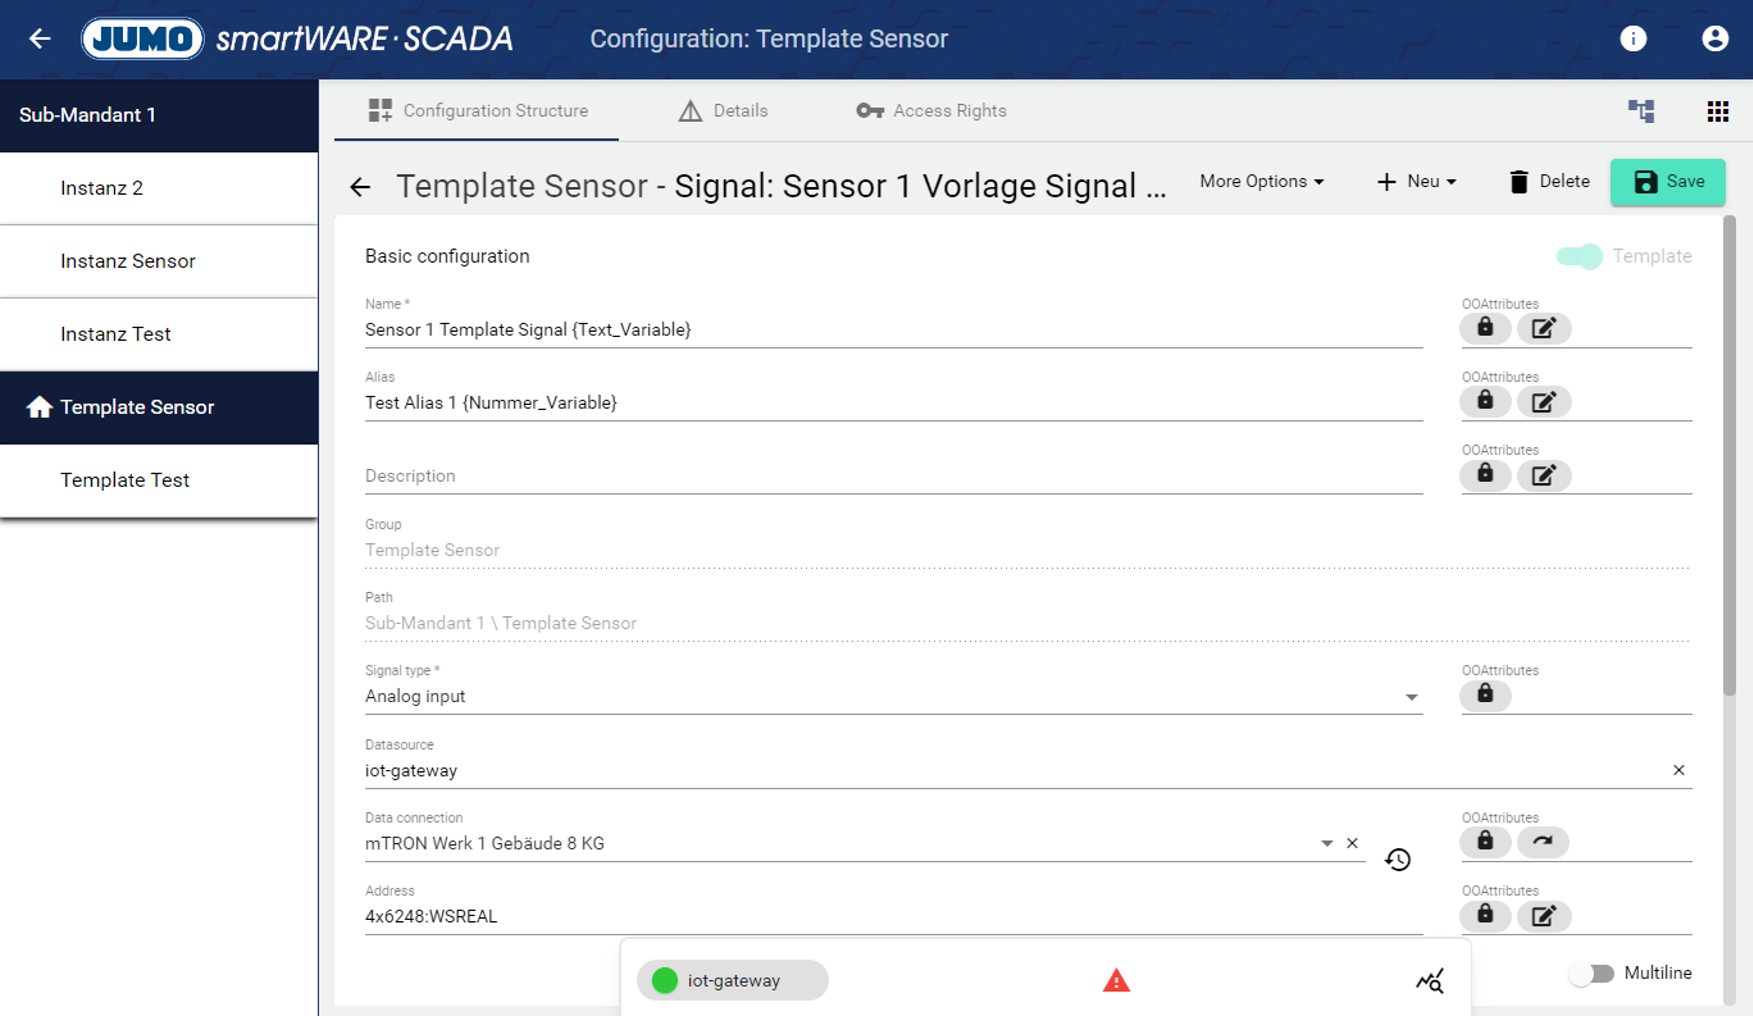The height and width of the screenshot is (1016, 1753).
Task: Open the apps grid view icon
Action: pos(1718,111)
